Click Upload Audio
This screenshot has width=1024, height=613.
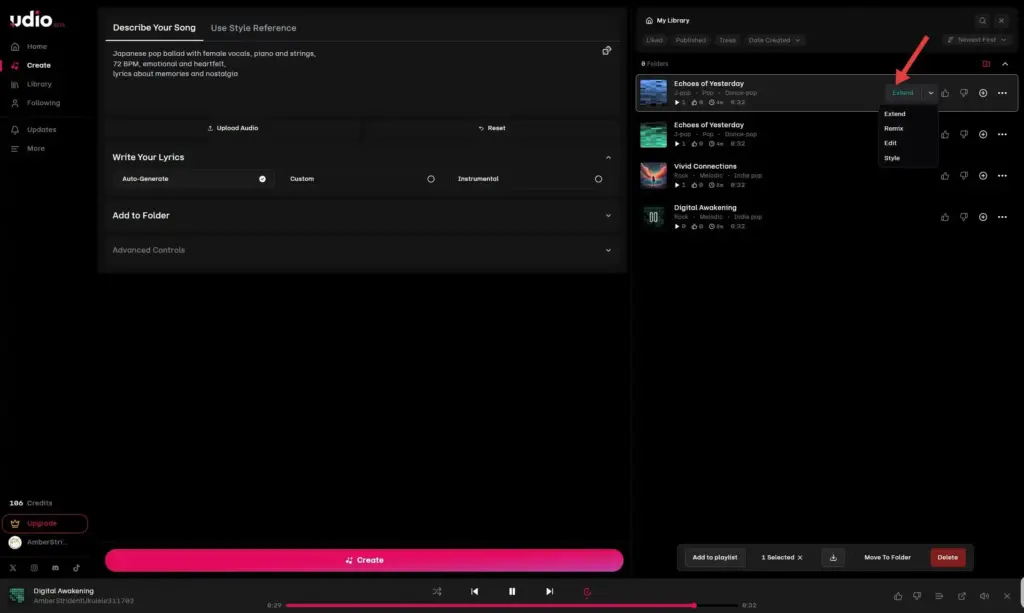[232, 128]
